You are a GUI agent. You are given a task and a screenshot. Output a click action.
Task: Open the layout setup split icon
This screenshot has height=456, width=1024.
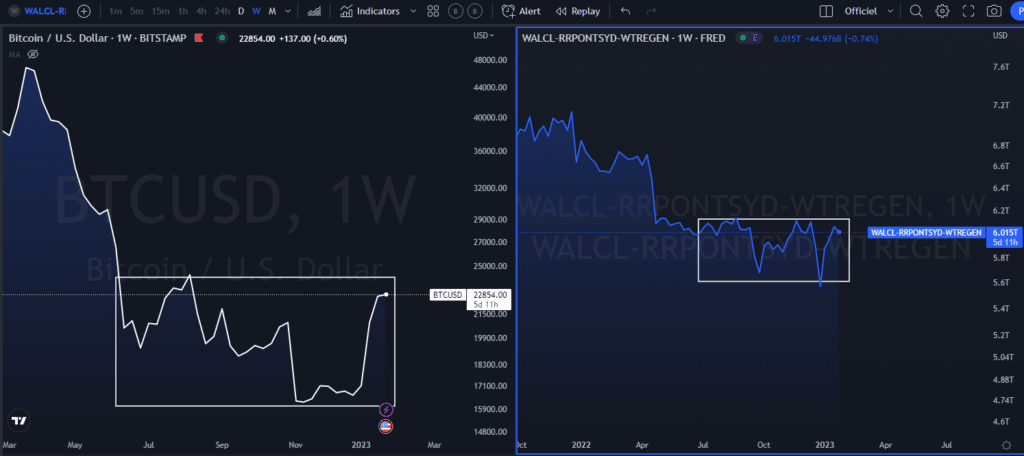(826, 11)
